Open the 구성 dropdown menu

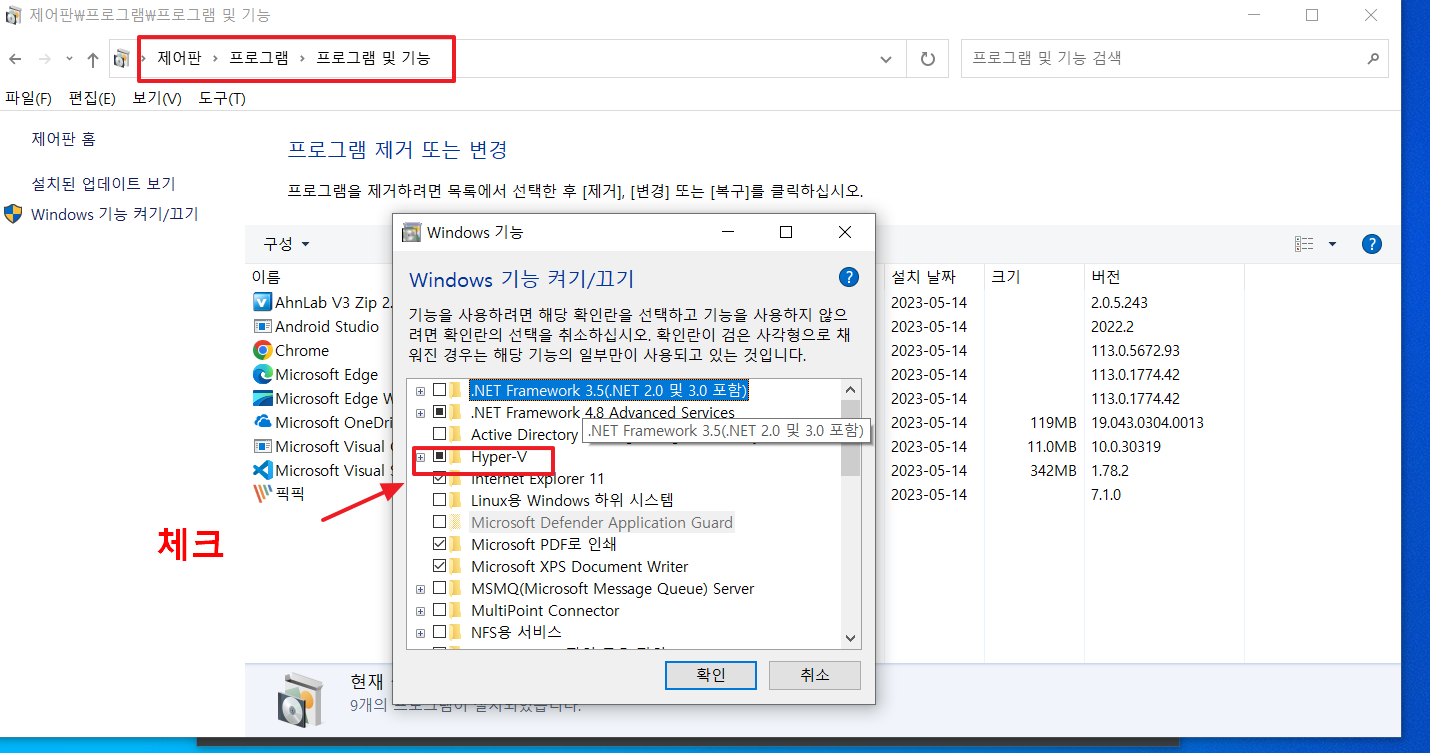tap(286, 244)
